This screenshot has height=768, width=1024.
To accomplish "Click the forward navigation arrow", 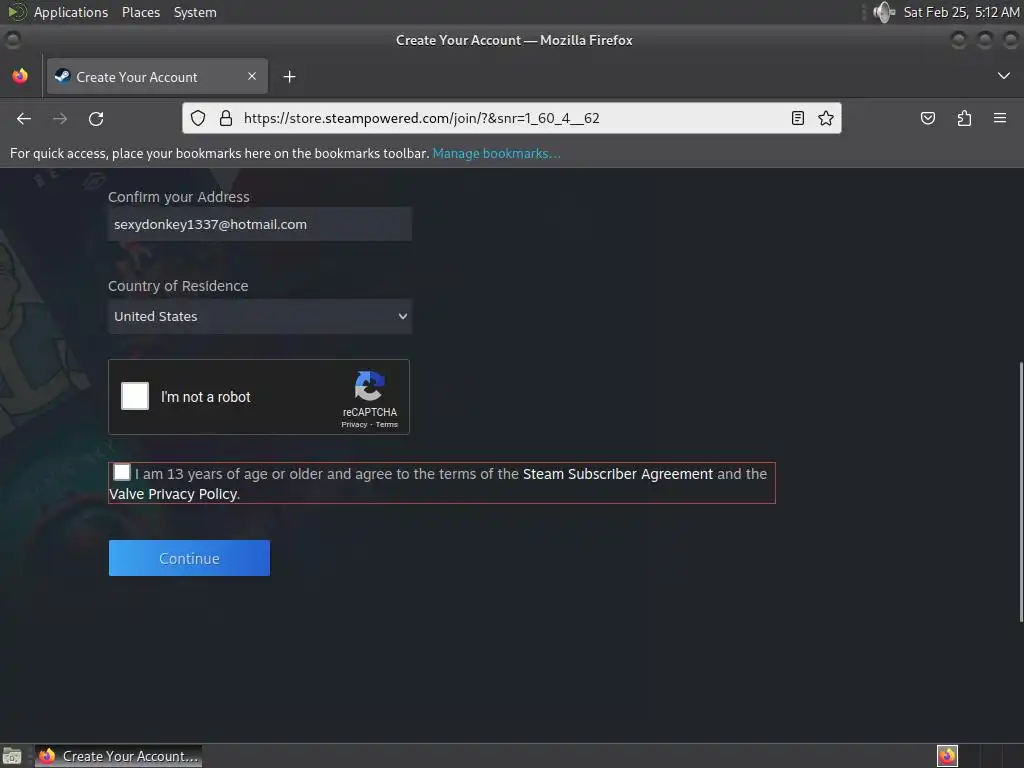I will click(x=60, y=118).
